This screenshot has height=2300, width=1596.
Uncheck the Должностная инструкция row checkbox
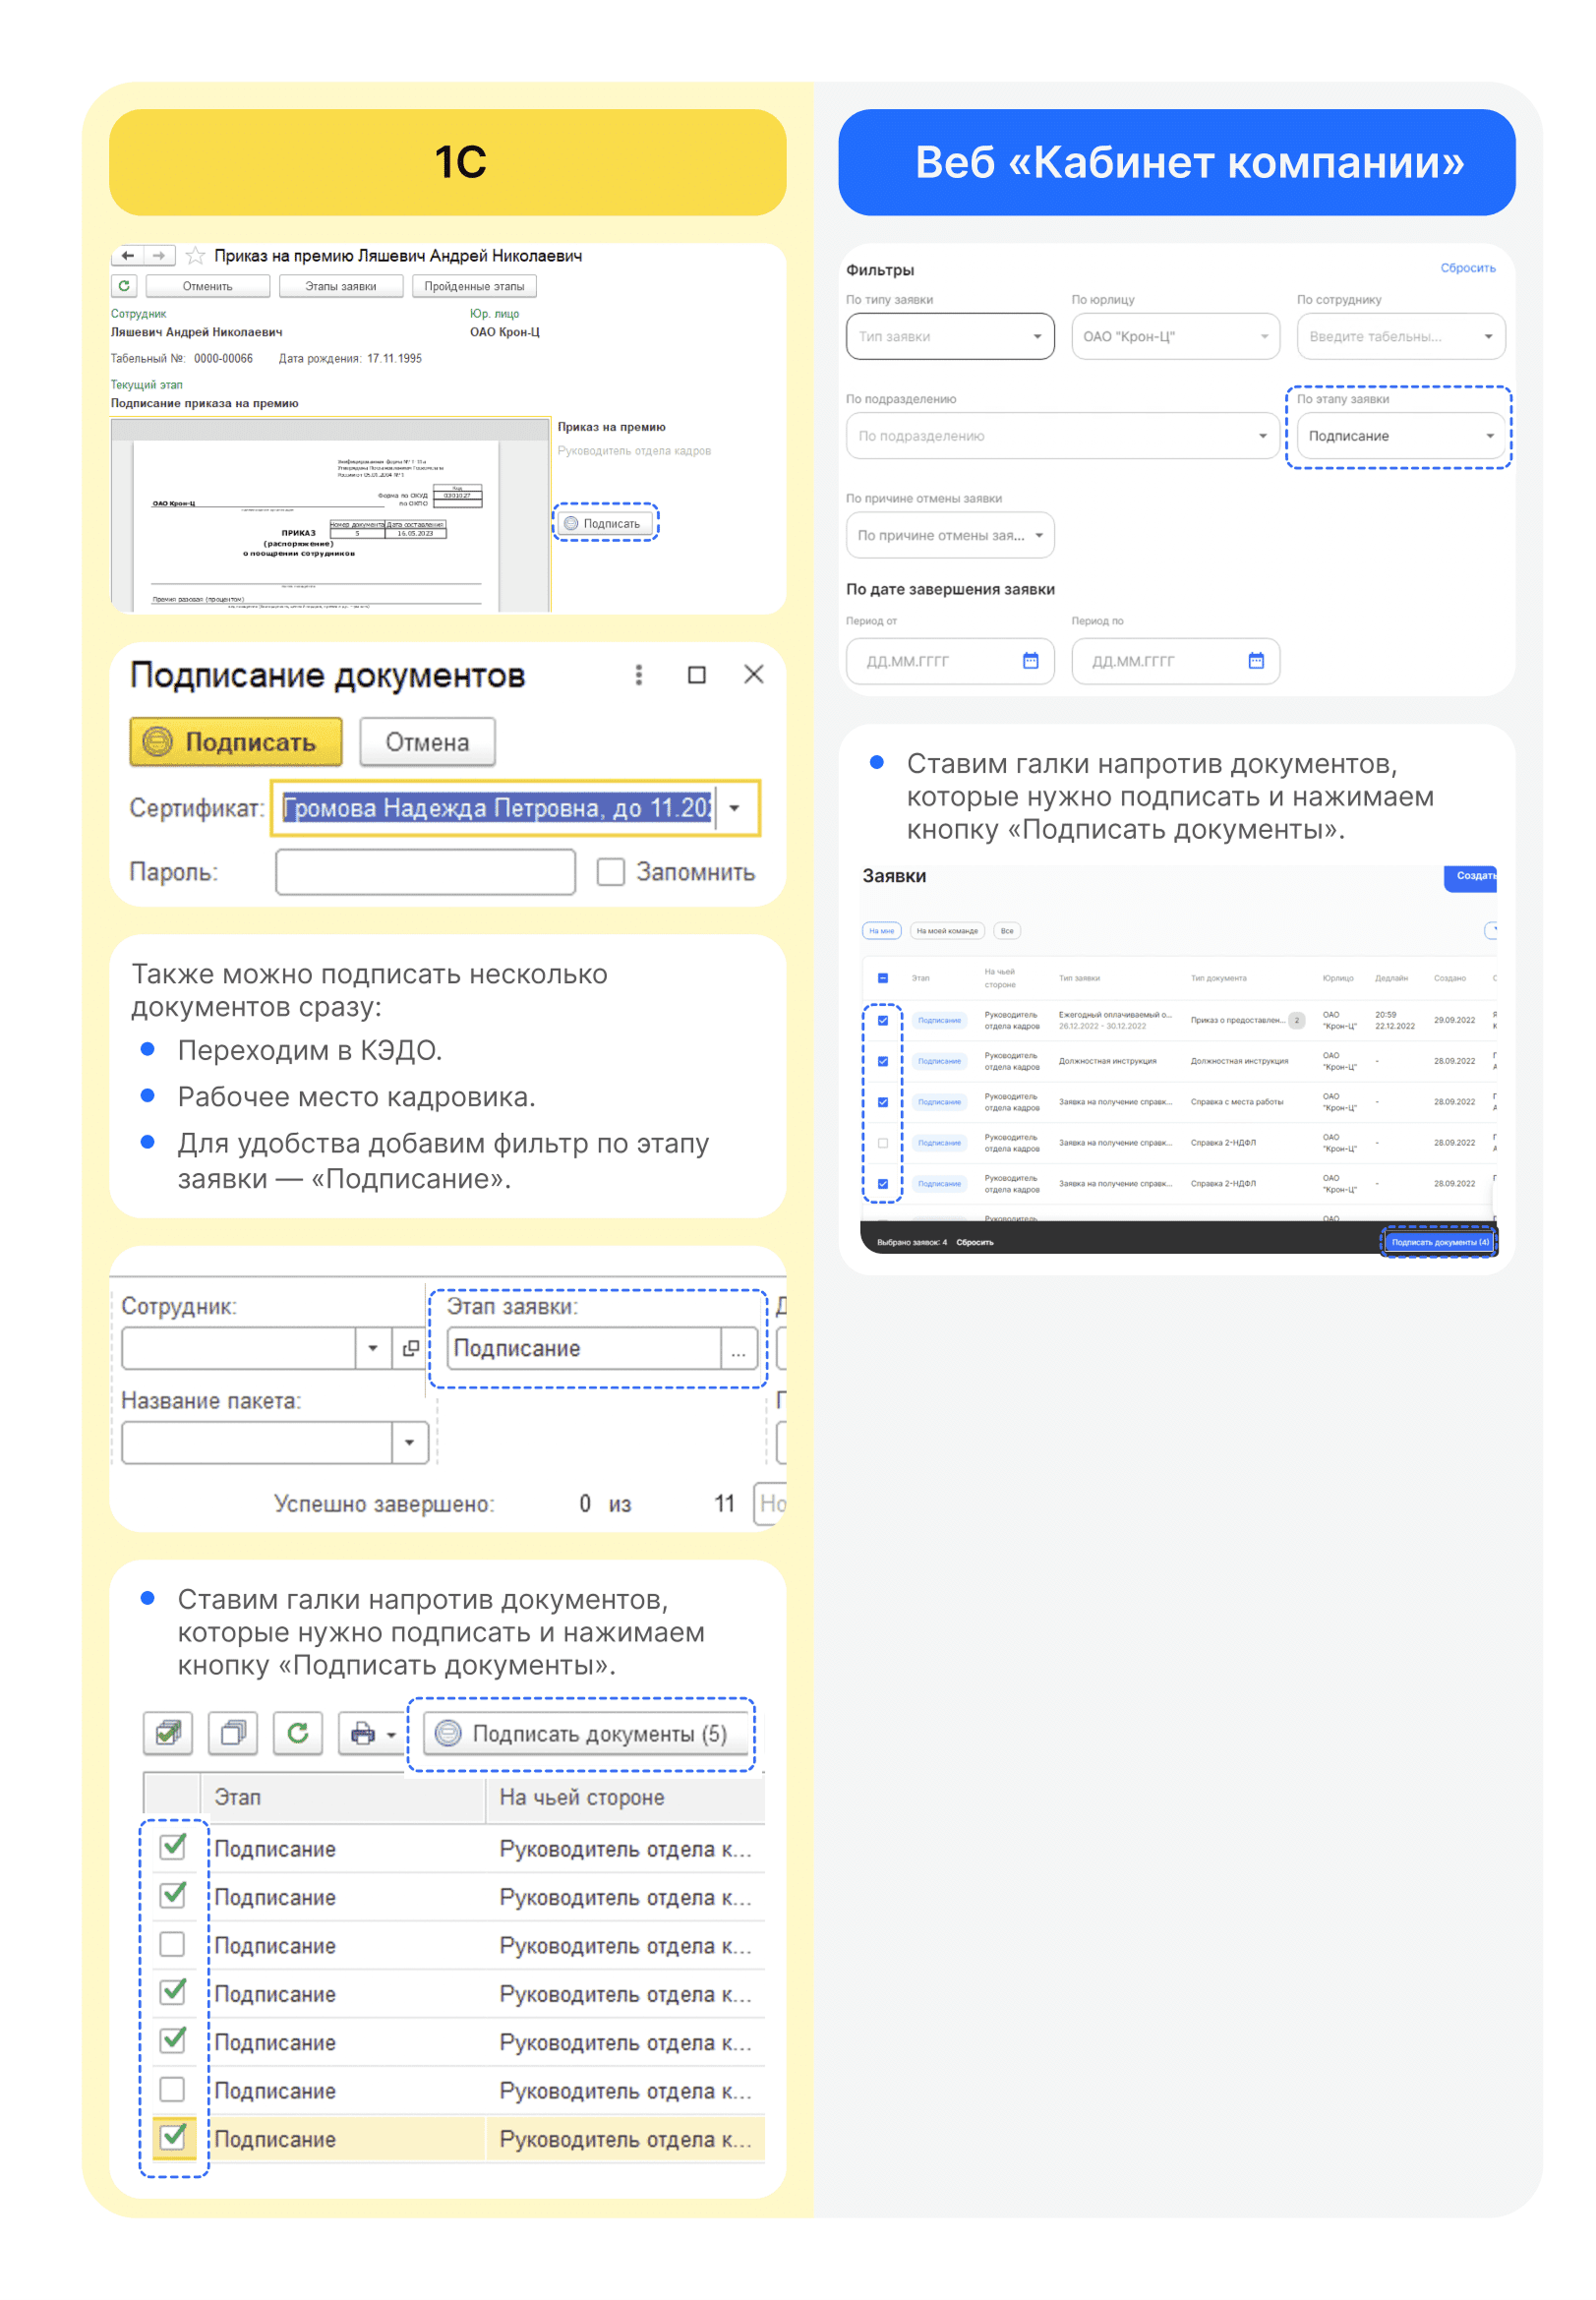coord(883,1061)
